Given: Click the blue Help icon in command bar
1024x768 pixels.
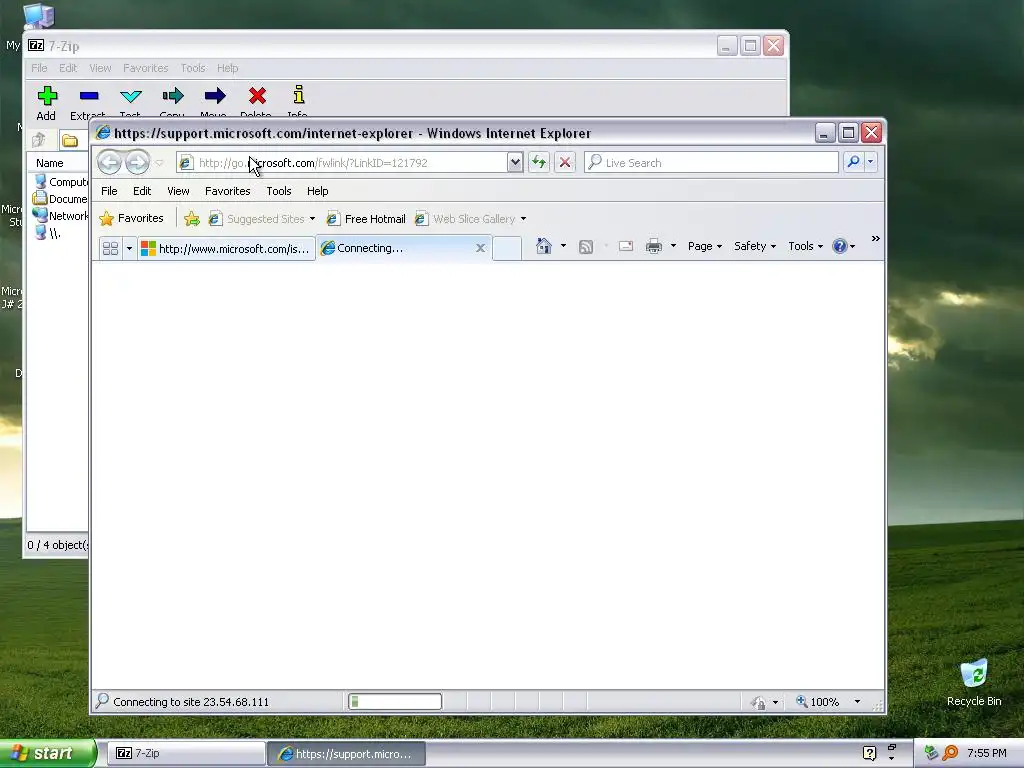Looking at the screenshot, I should click(x=839, y=246).
